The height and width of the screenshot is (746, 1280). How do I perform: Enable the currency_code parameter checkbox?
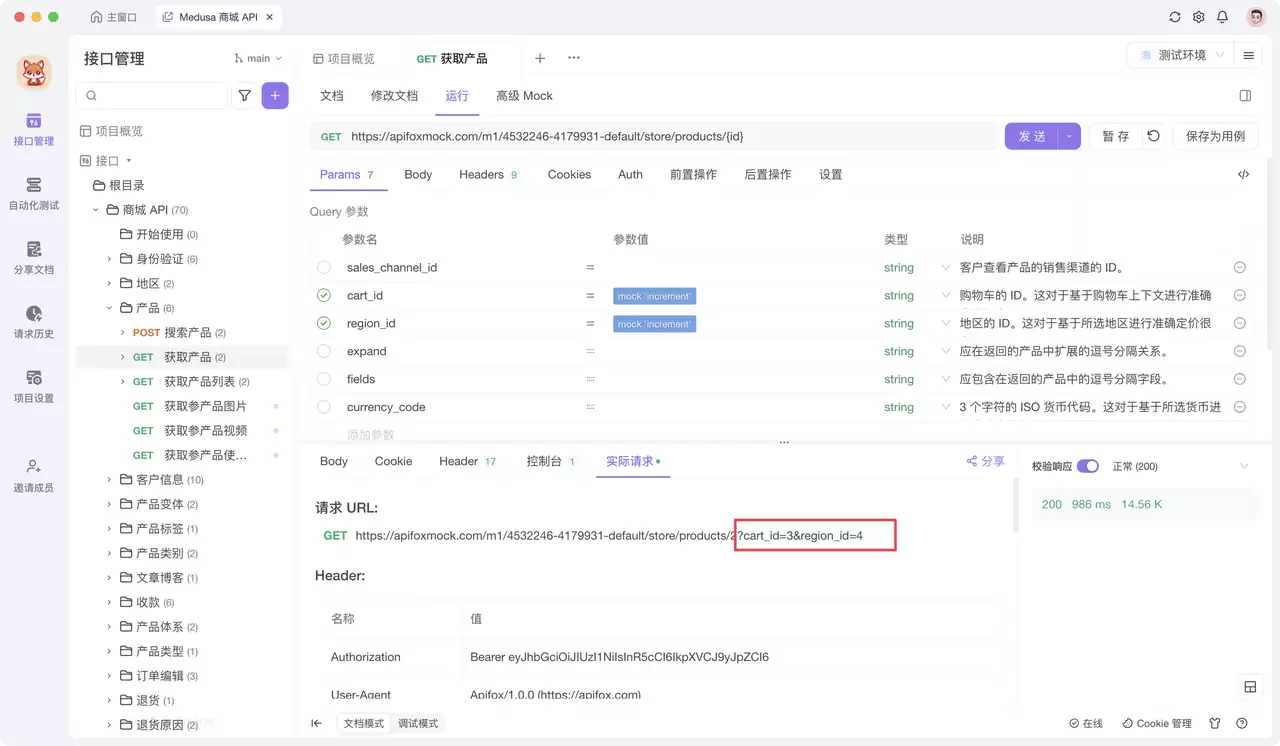click(324, 407)
